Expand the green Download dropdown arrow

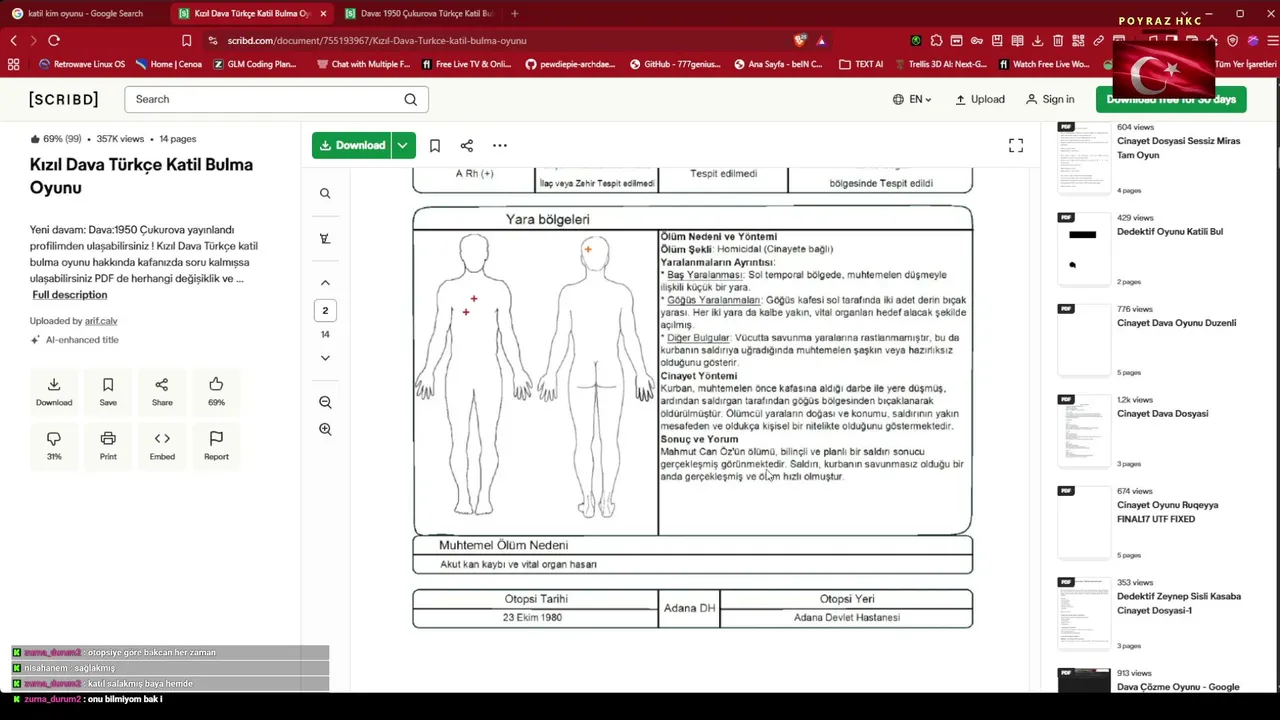tap(402, 145)
